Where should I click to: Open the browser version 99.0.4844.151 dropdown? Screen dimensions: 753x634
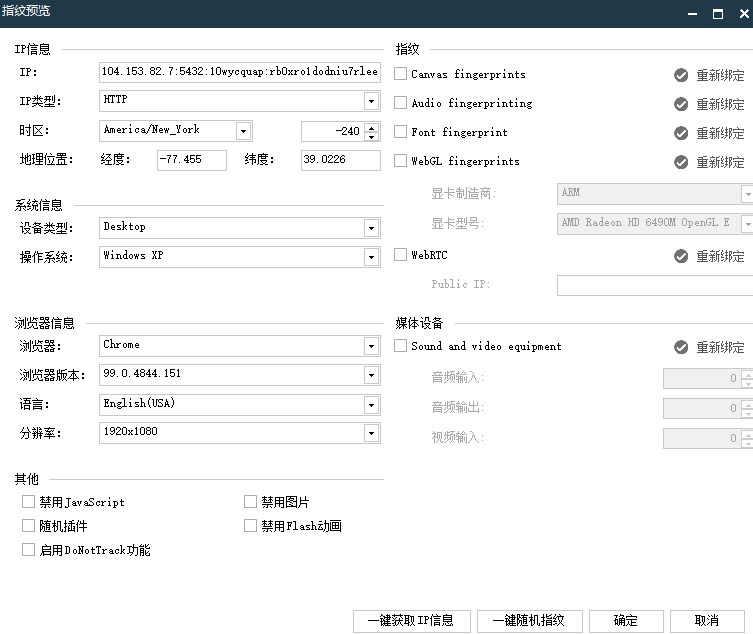[x=371, y=375]
